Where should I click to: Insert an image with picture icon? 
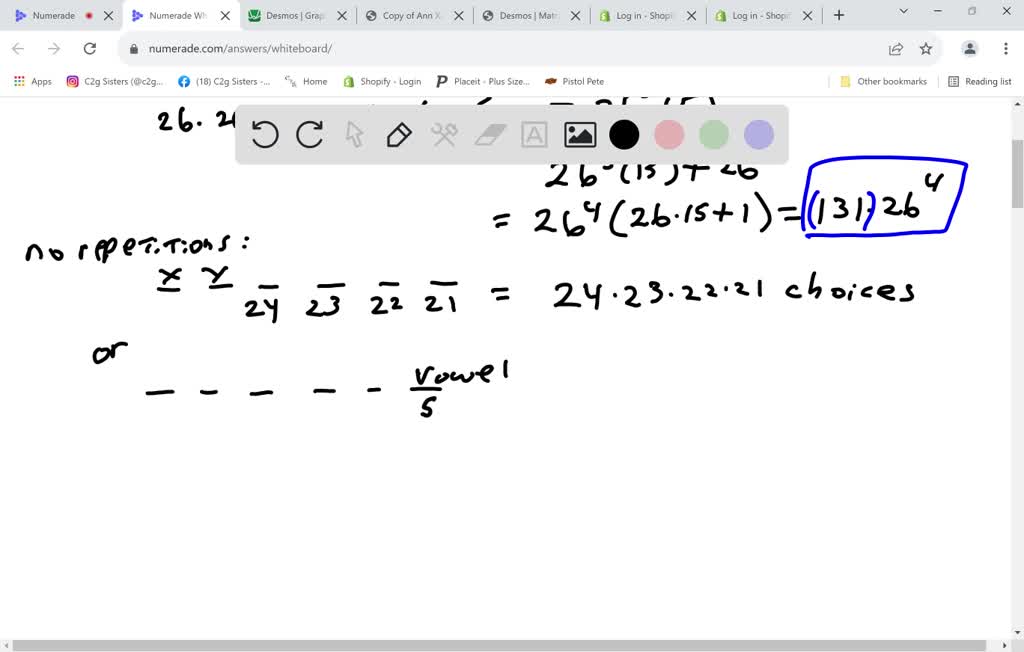click(580, 135)
